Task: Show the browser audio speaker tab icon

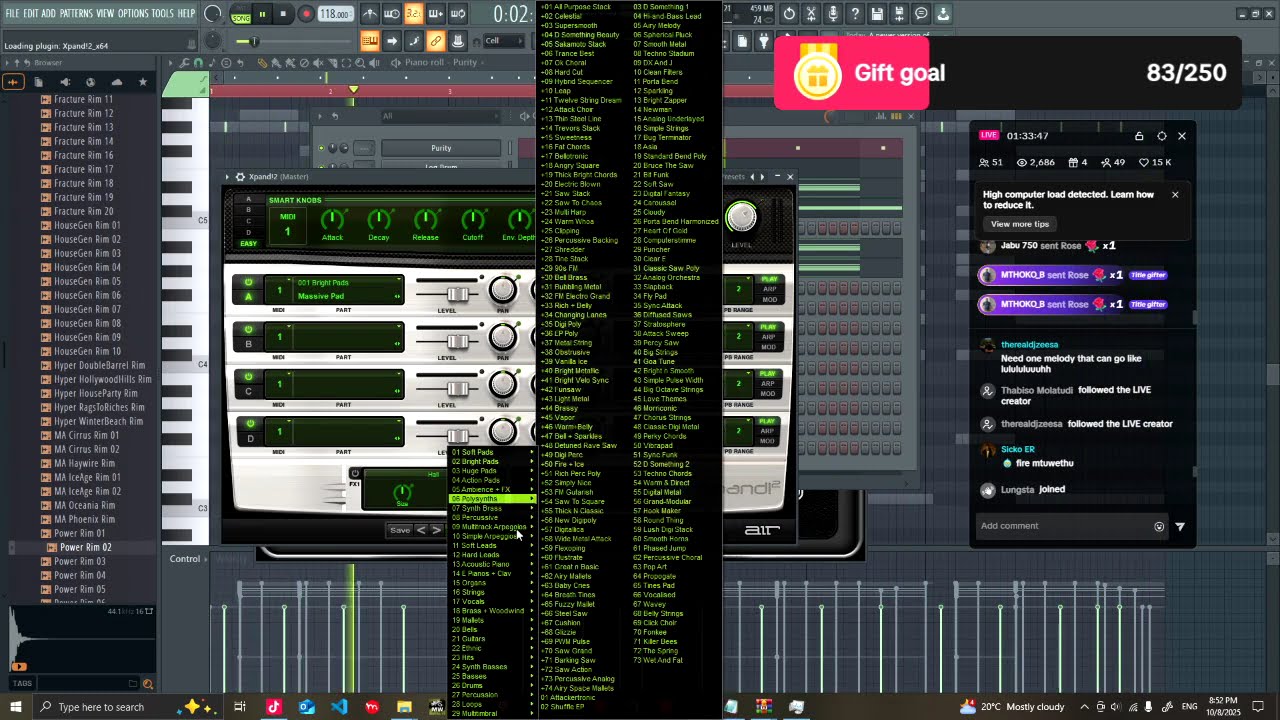Action: click(x=65, y=82)
